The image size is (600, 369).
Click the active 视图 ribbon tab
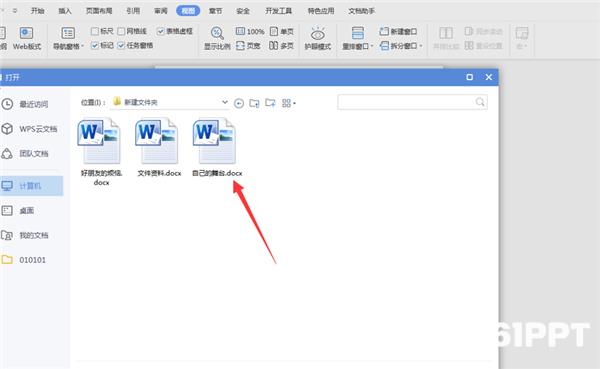pyautogui.click(x=188, y=11)
